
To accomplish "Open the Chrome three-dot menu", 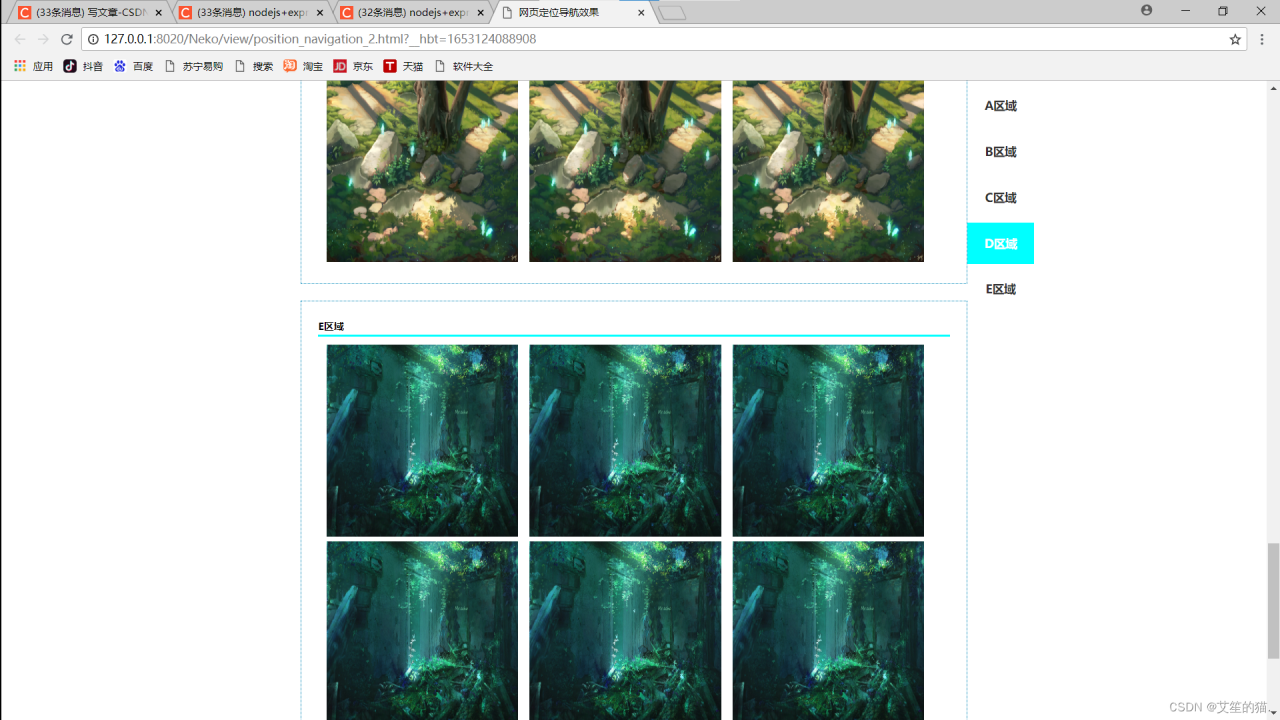I will pos(1262,39).
